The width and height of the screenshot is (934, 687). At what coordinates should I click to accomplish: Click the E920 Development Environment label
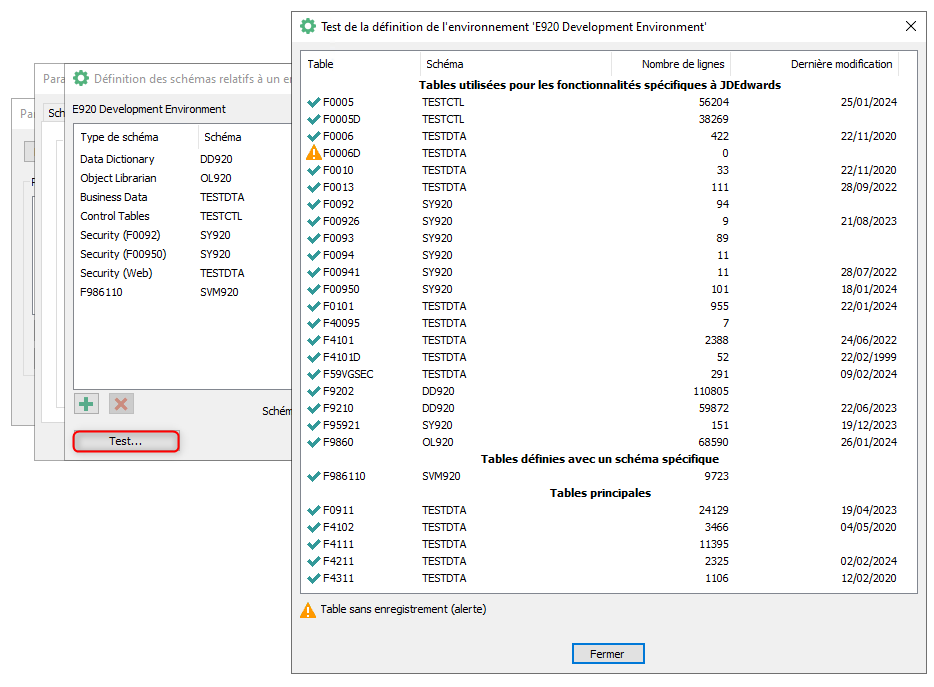pyautogui.click(x=149, y=109)
